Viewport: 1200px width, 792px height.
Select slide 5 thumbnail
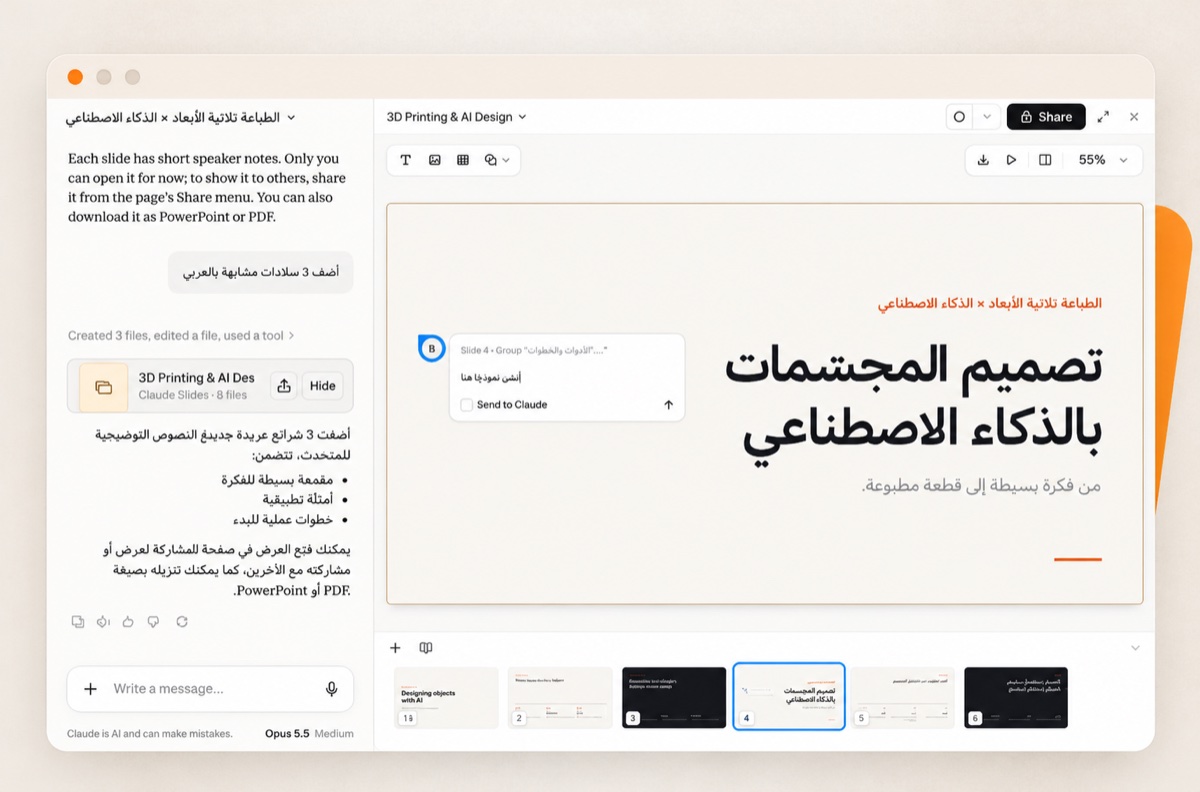pyautogui.click(x=903, y=697)
